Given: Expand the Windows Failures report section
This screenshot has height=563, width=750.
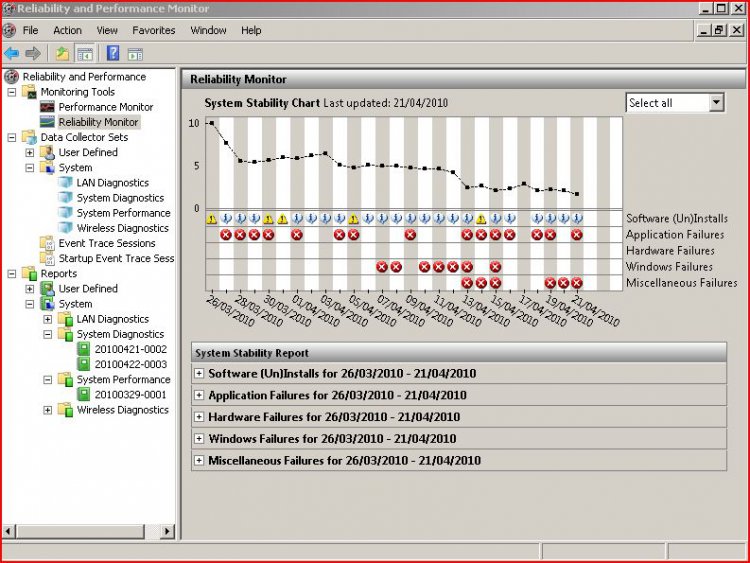Looking at the screenshot, I should (199, 438).
